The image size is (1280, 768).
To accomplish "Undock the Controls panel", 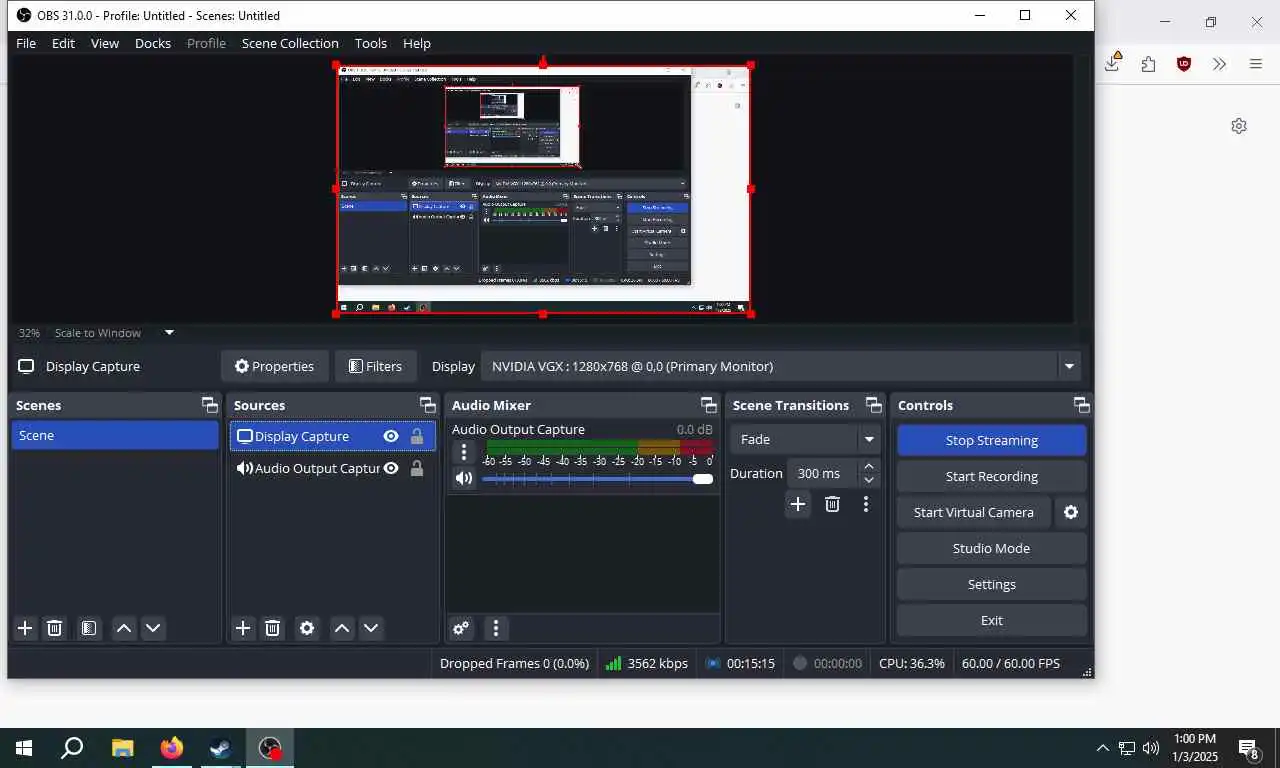I will 1081,405.
